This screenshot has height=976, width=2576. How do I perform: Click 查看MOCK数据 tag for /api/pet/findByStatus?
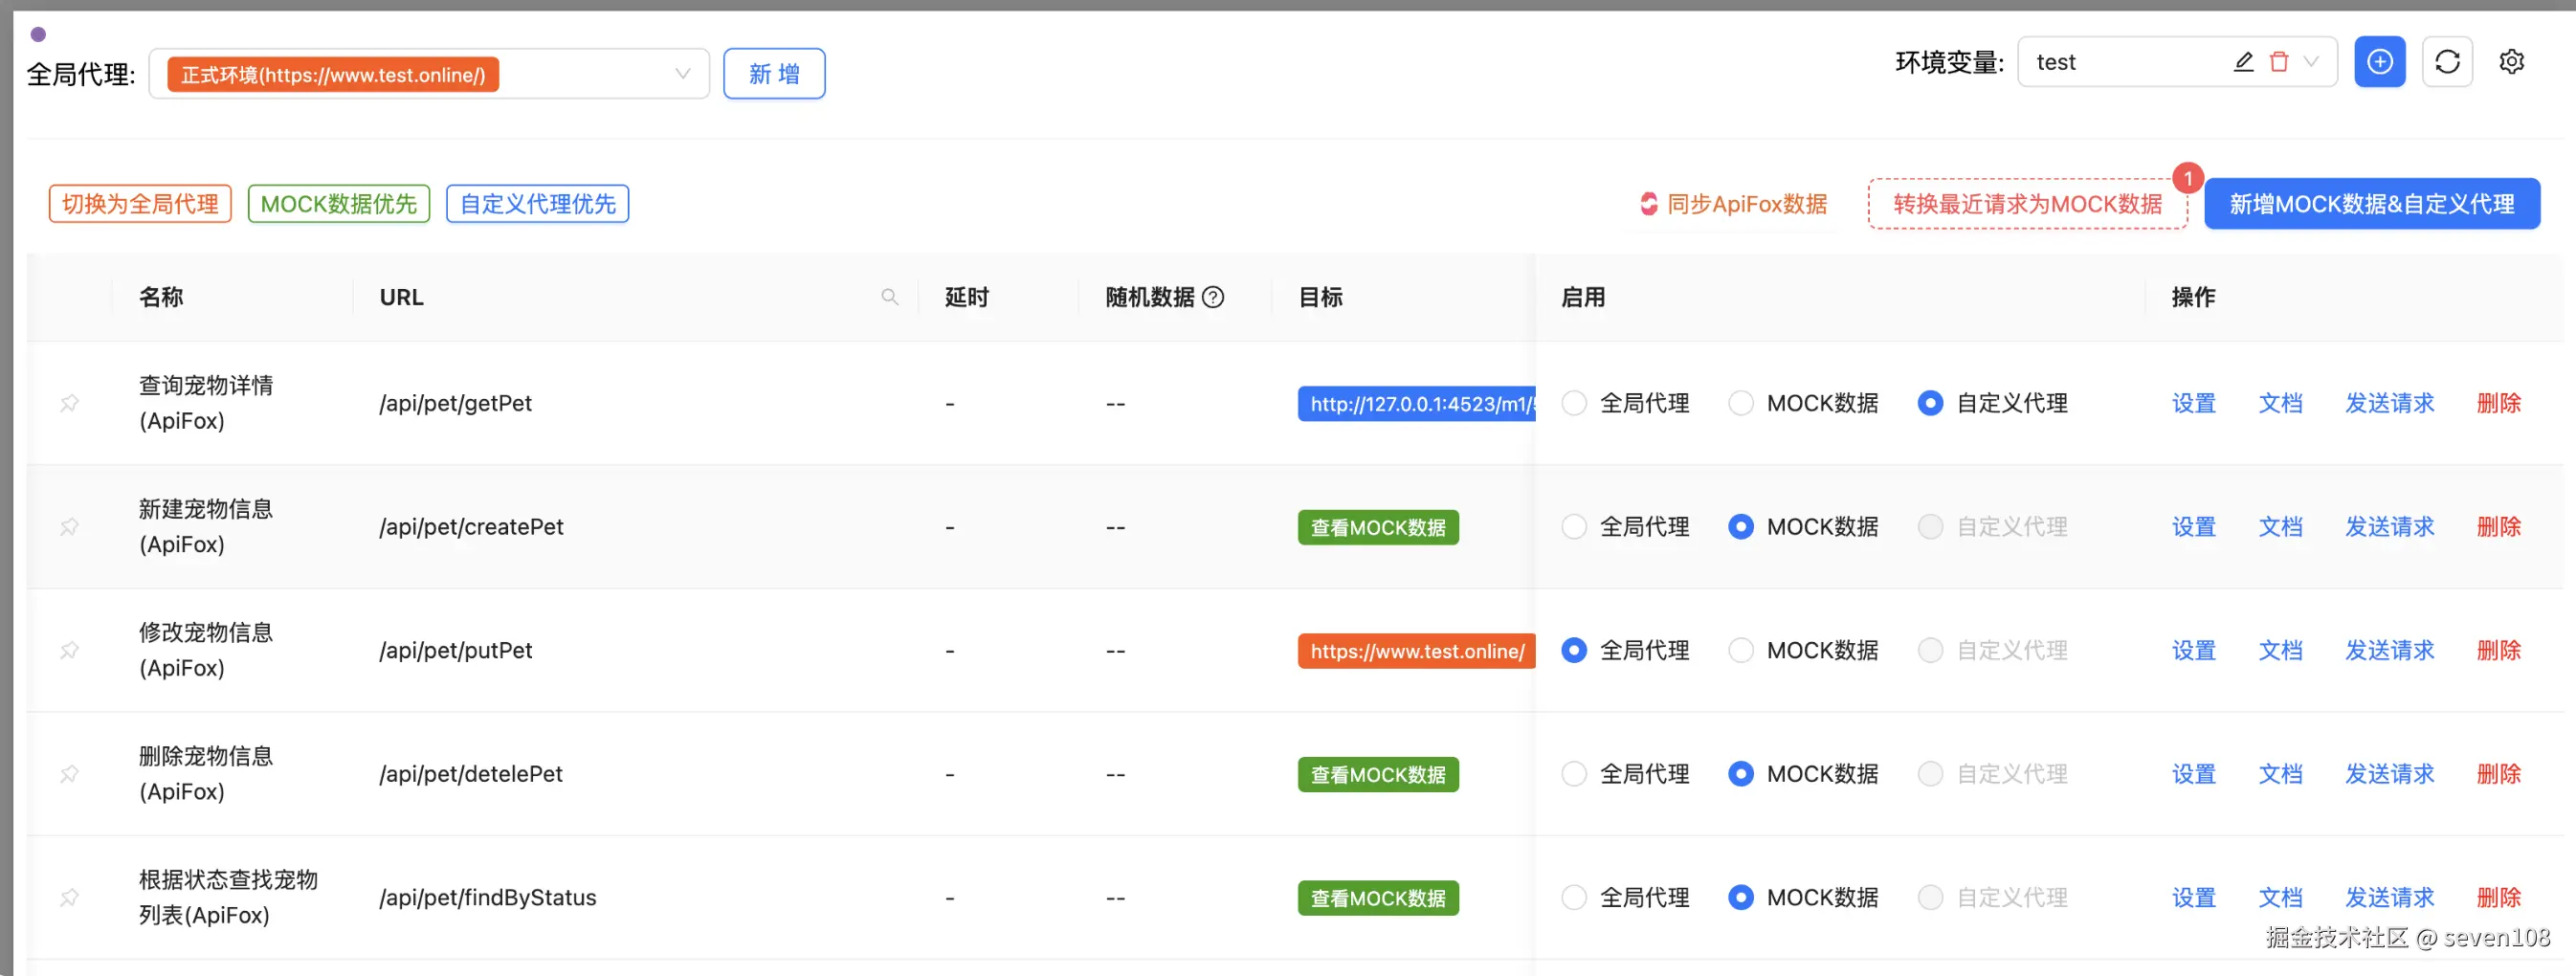1377,898
